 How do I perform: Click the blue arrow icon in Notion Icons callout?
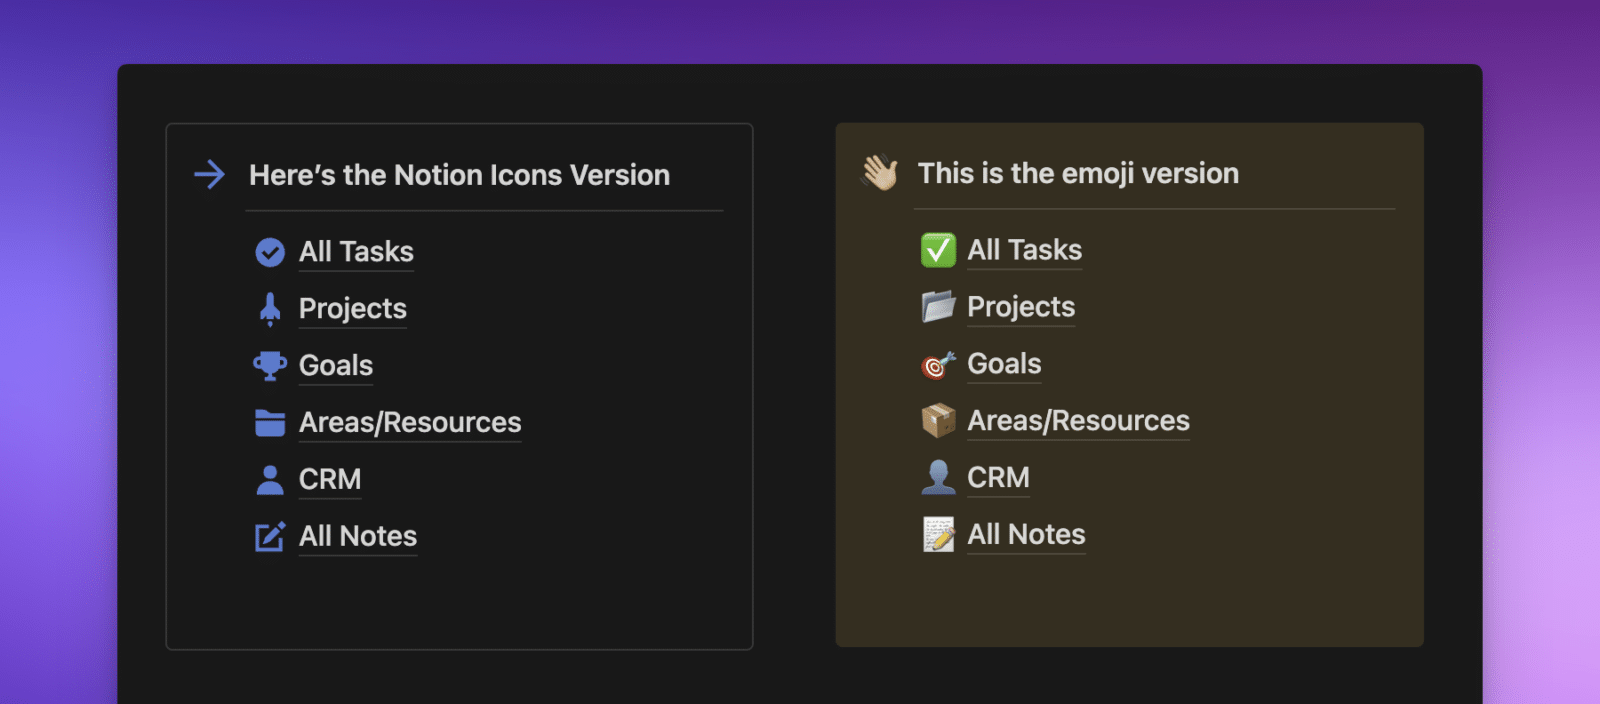(x=210, y=175)
